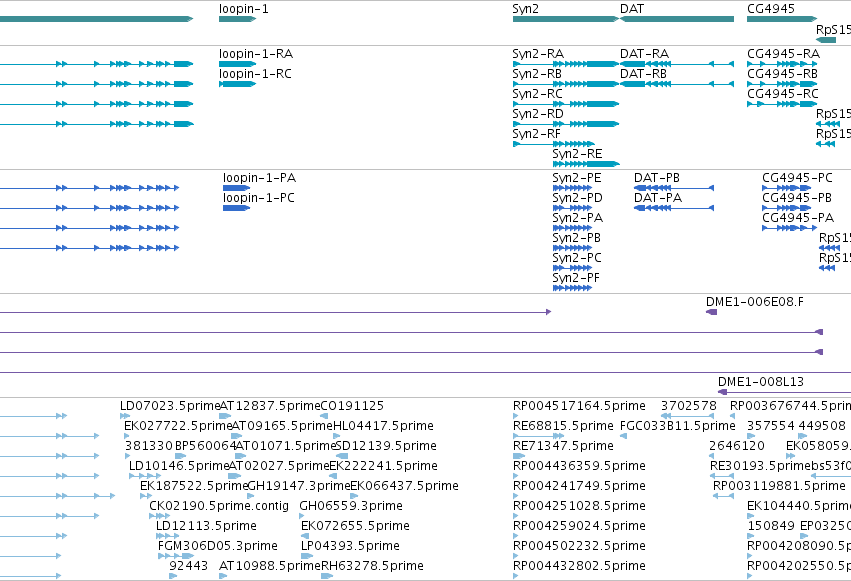Click EST EK066437.5prime
The width and height of the screenshot is (851, 581).
click(x=354, y=496)
